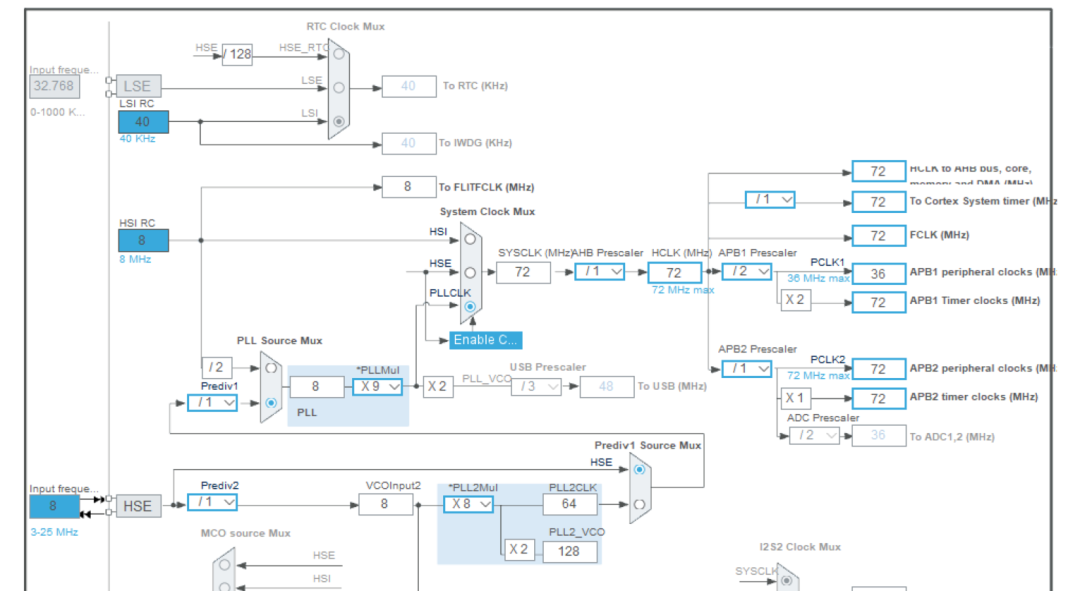The image size is (1080, 591).
Task: Click the To IWDG (KHz) value box
Action: [409, 143]
